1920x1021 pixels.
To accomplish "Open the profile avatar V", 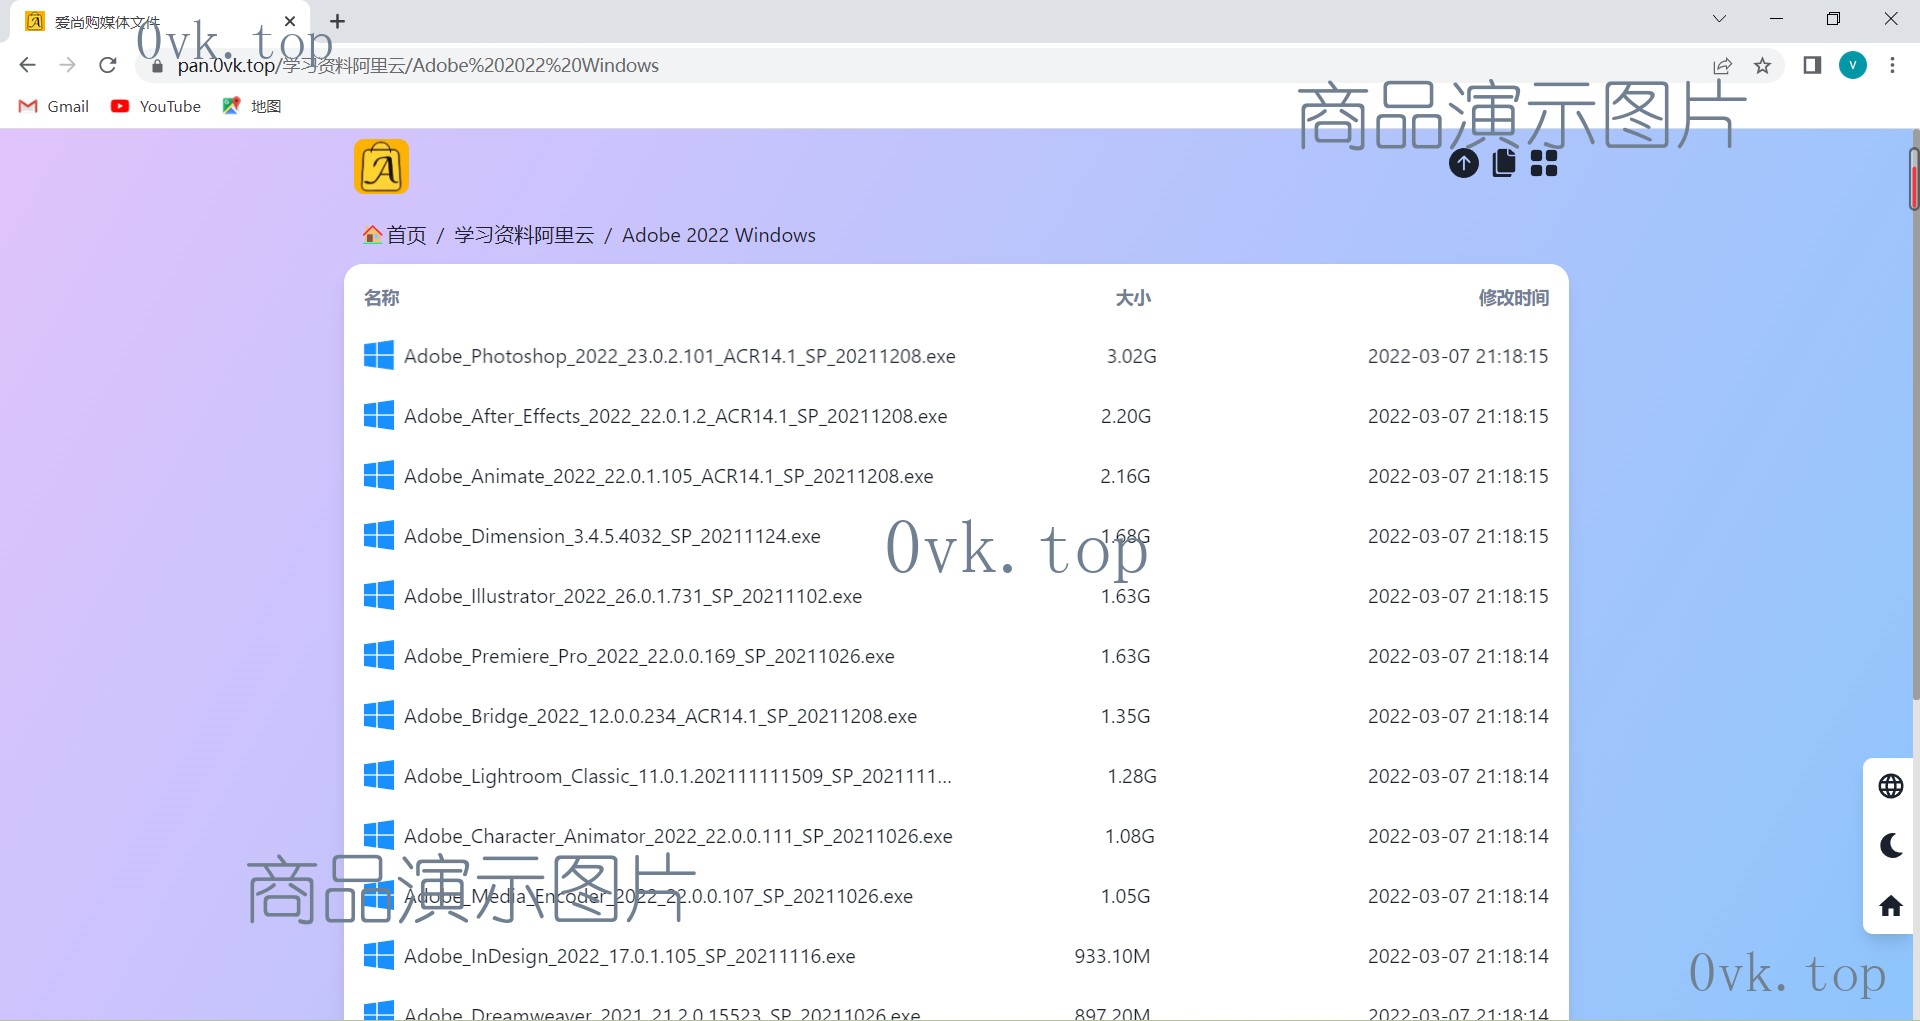I will [x=1853, y=65].
